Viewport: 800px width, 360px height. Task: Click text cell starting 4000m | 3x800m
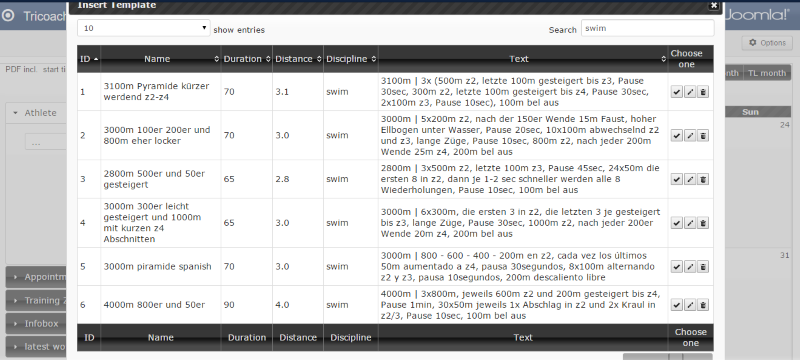pos(523,305)
